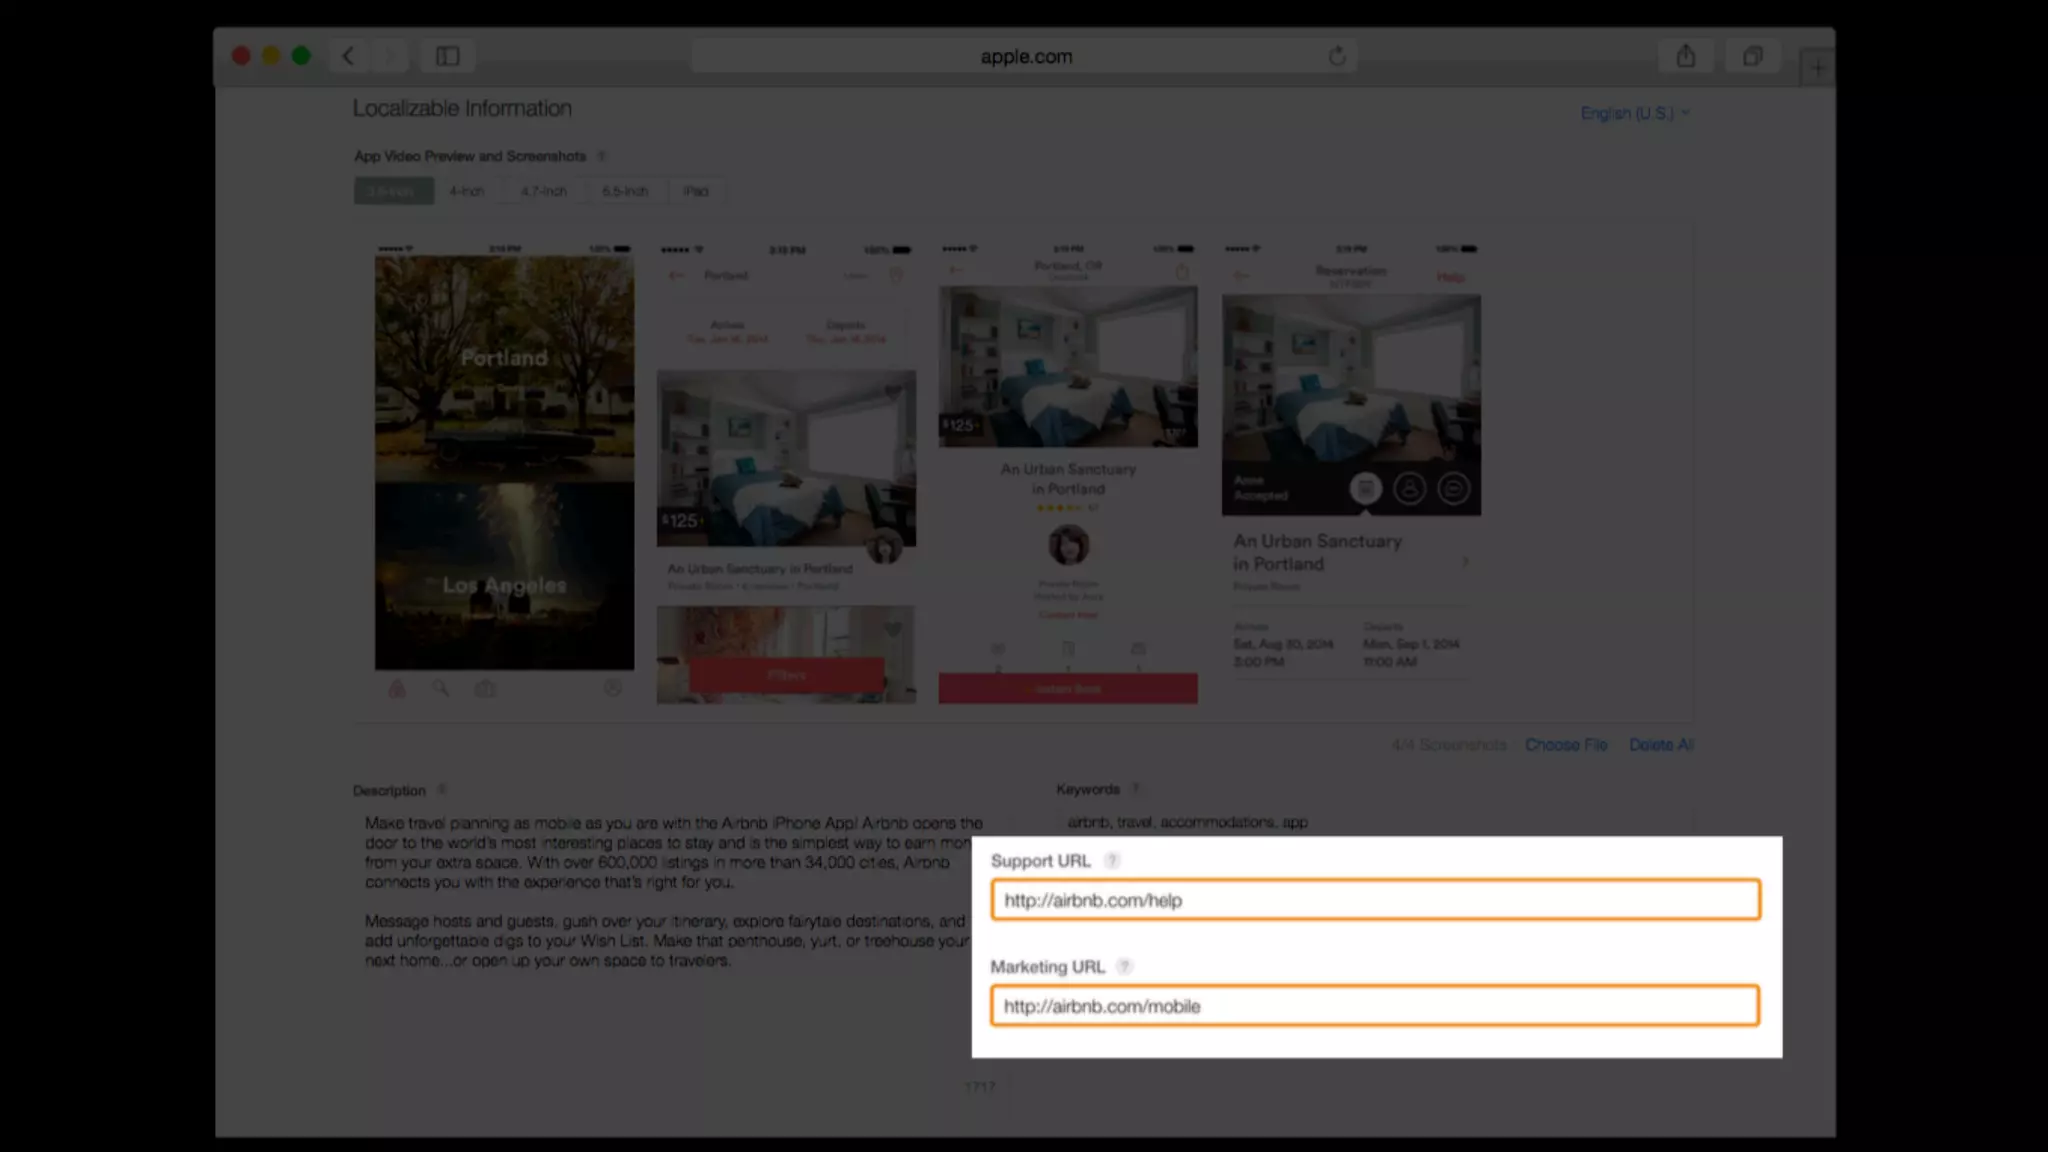
Task: Select the iPad screenshot tab
Action: (696, 191)
